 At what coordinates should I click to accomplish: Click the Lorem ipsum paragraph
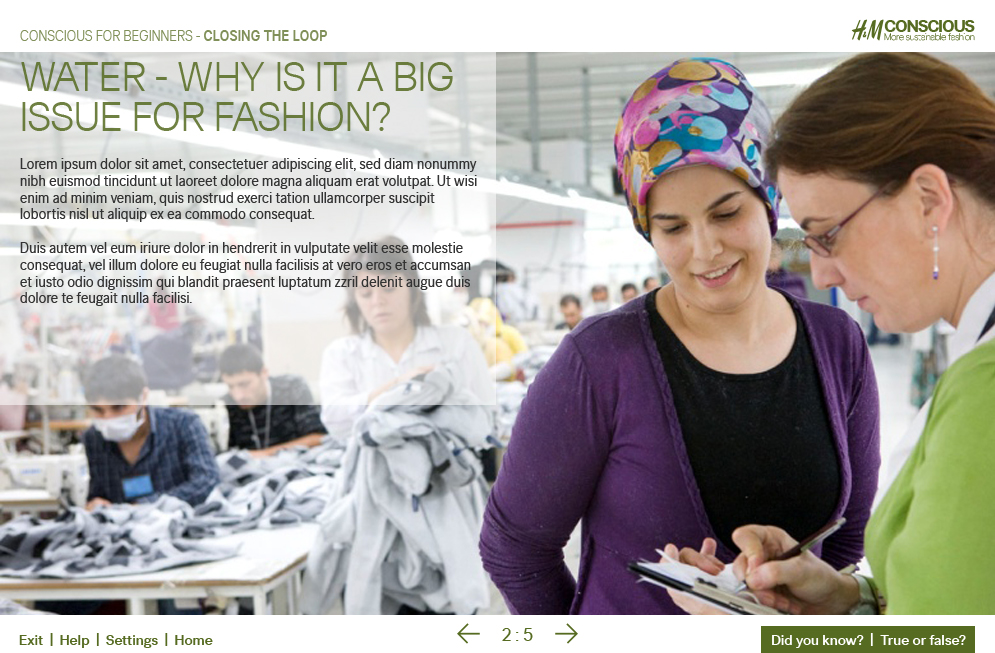[x=248, y=189]
